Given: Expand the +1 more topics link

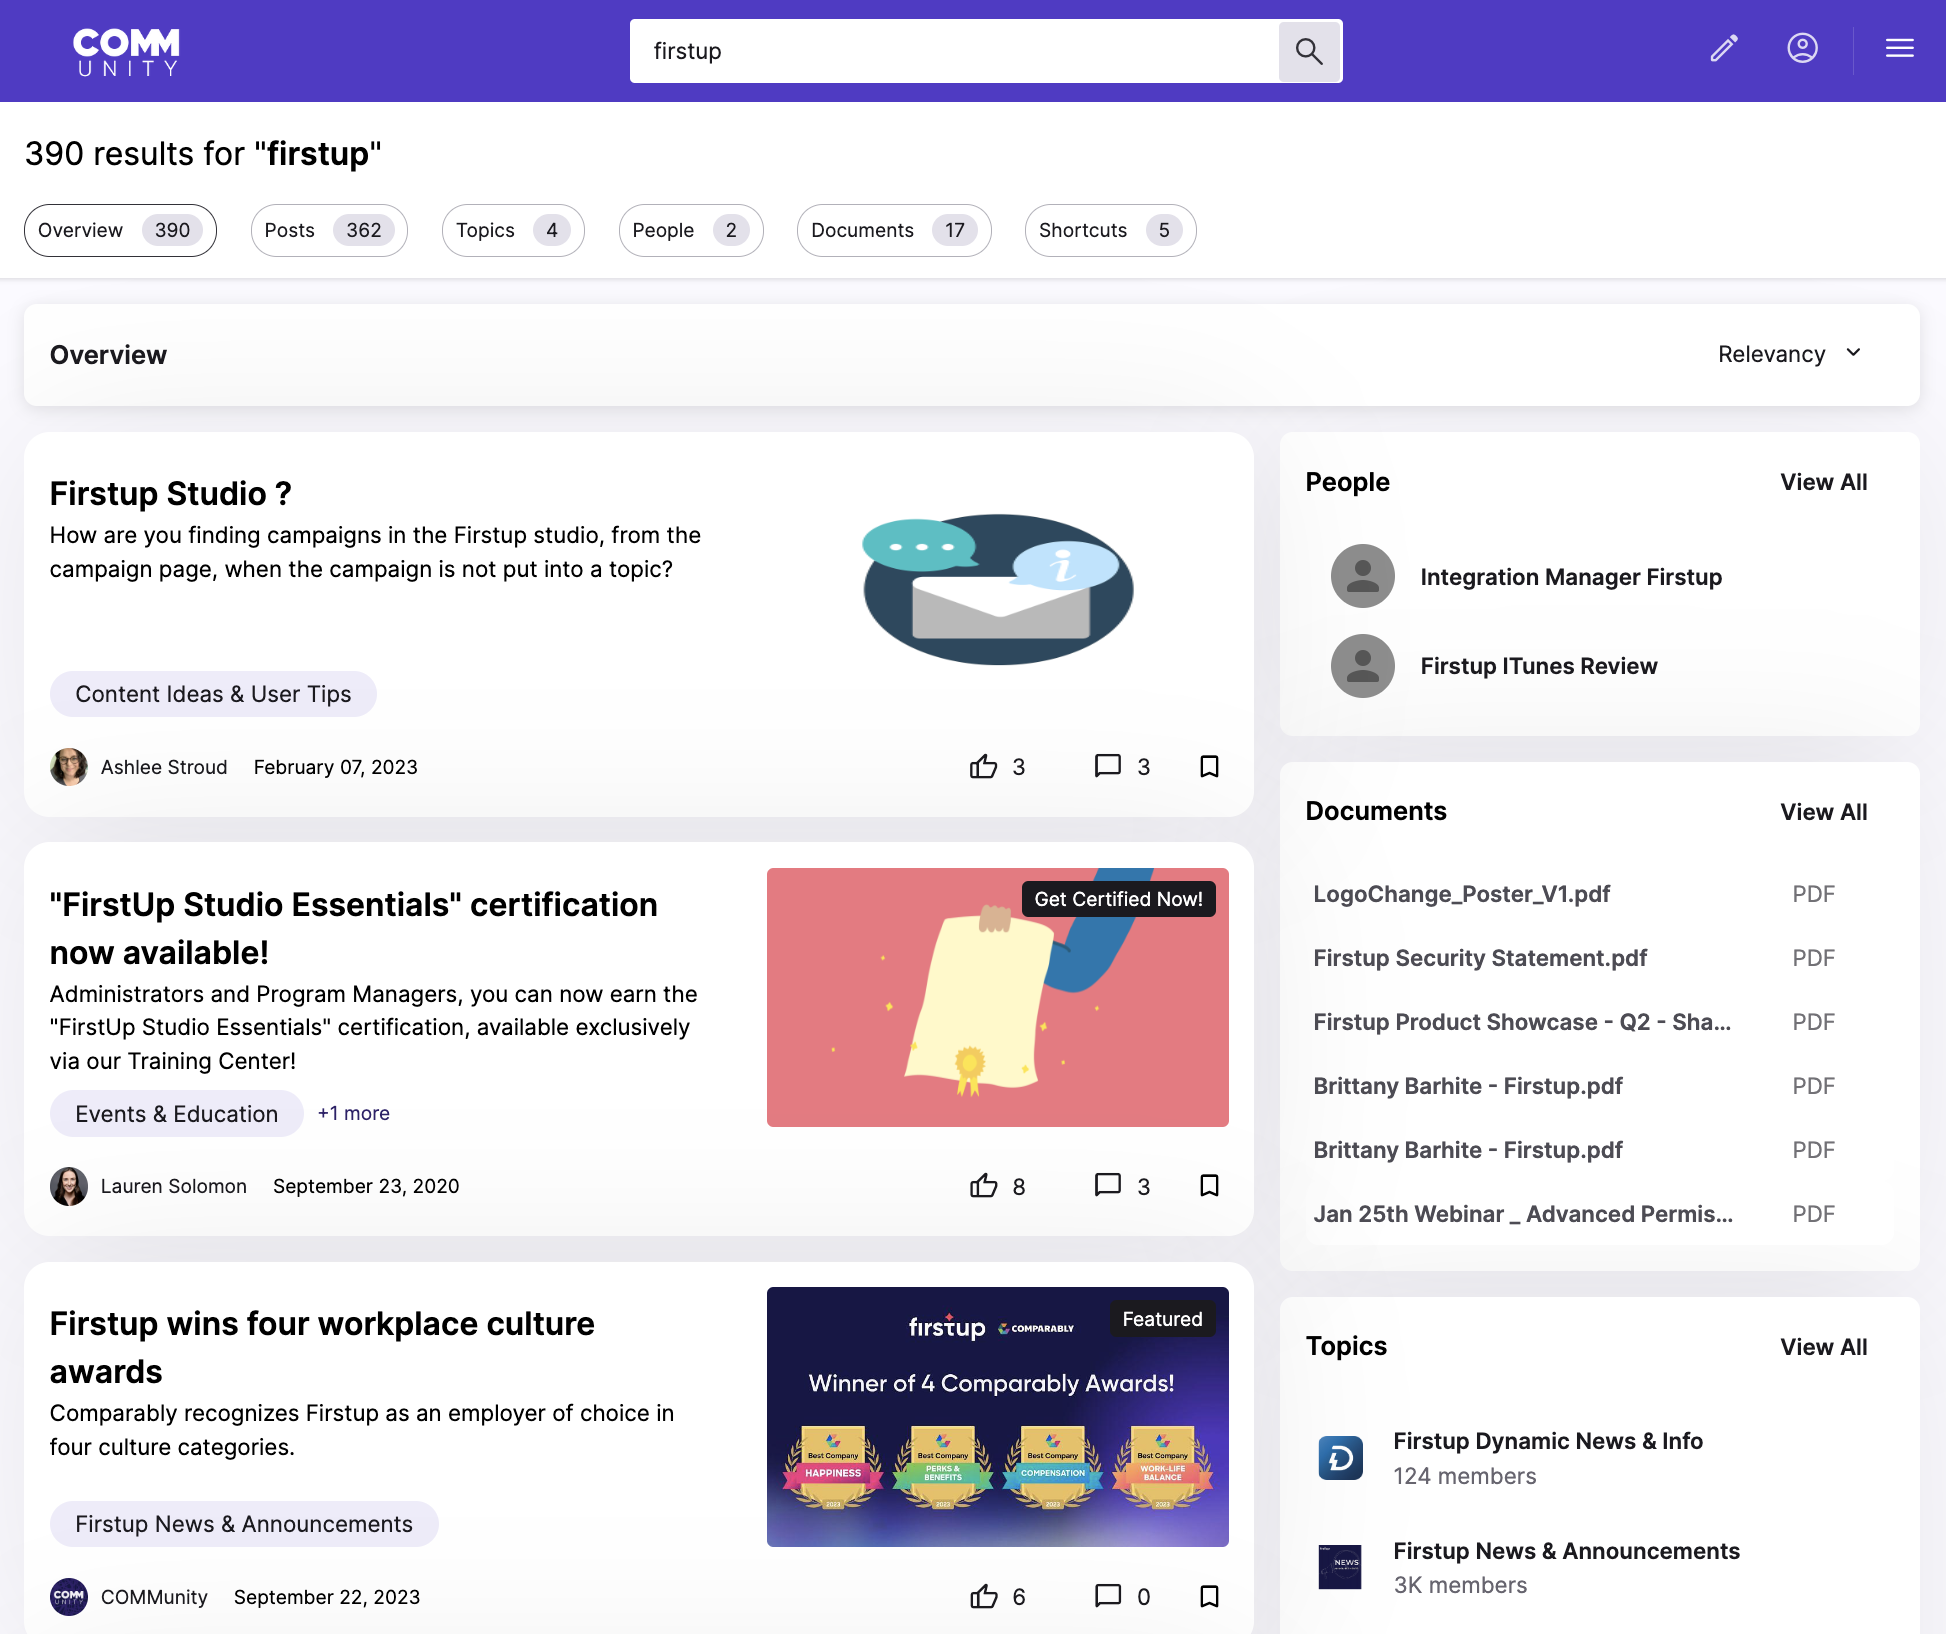Looking at the screenshot, I should coord(354,1113).
